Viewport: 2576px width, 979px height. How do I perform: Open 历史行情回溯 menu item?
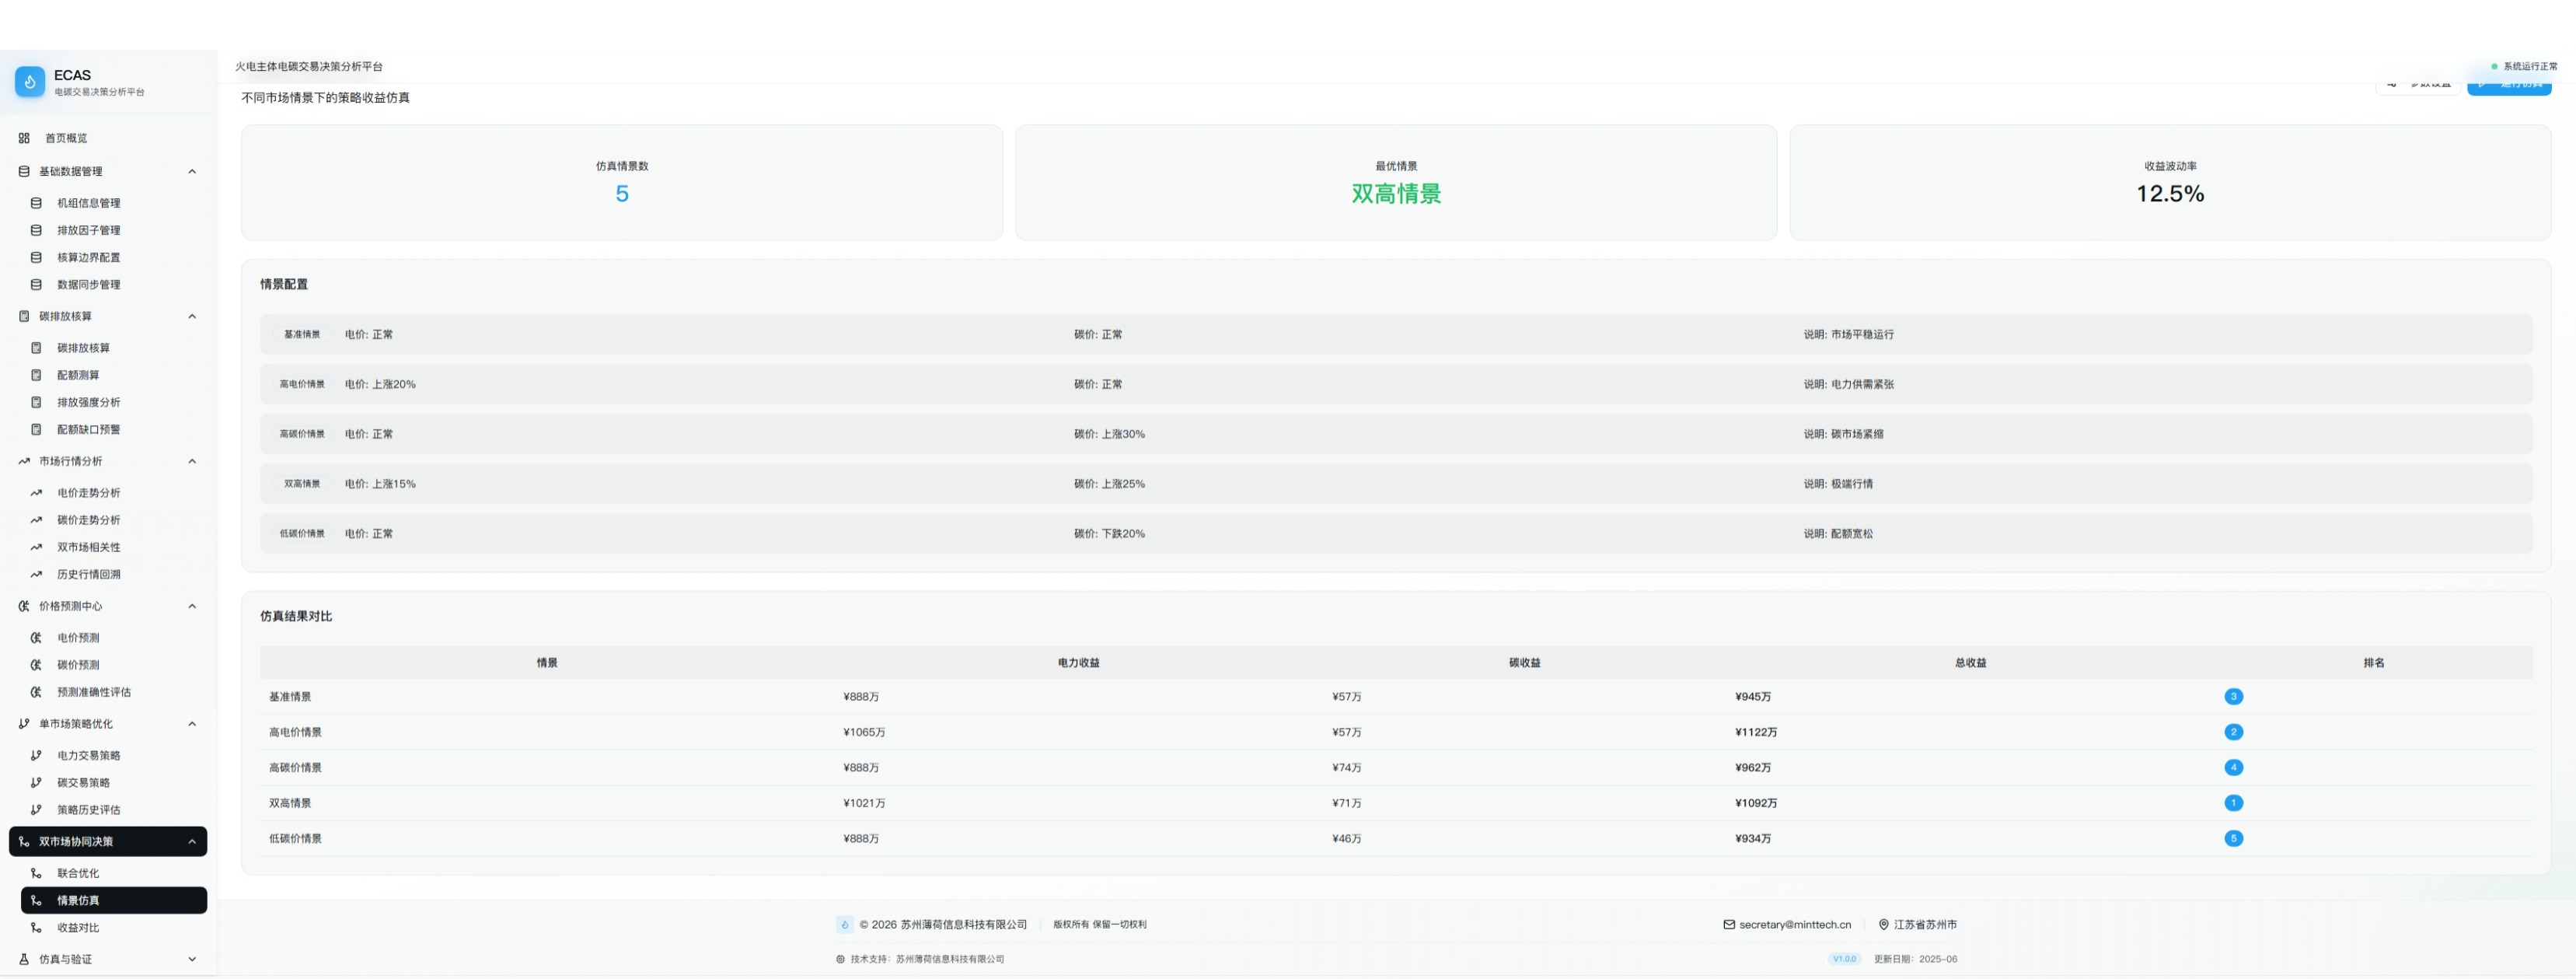(x=88, y=575)
